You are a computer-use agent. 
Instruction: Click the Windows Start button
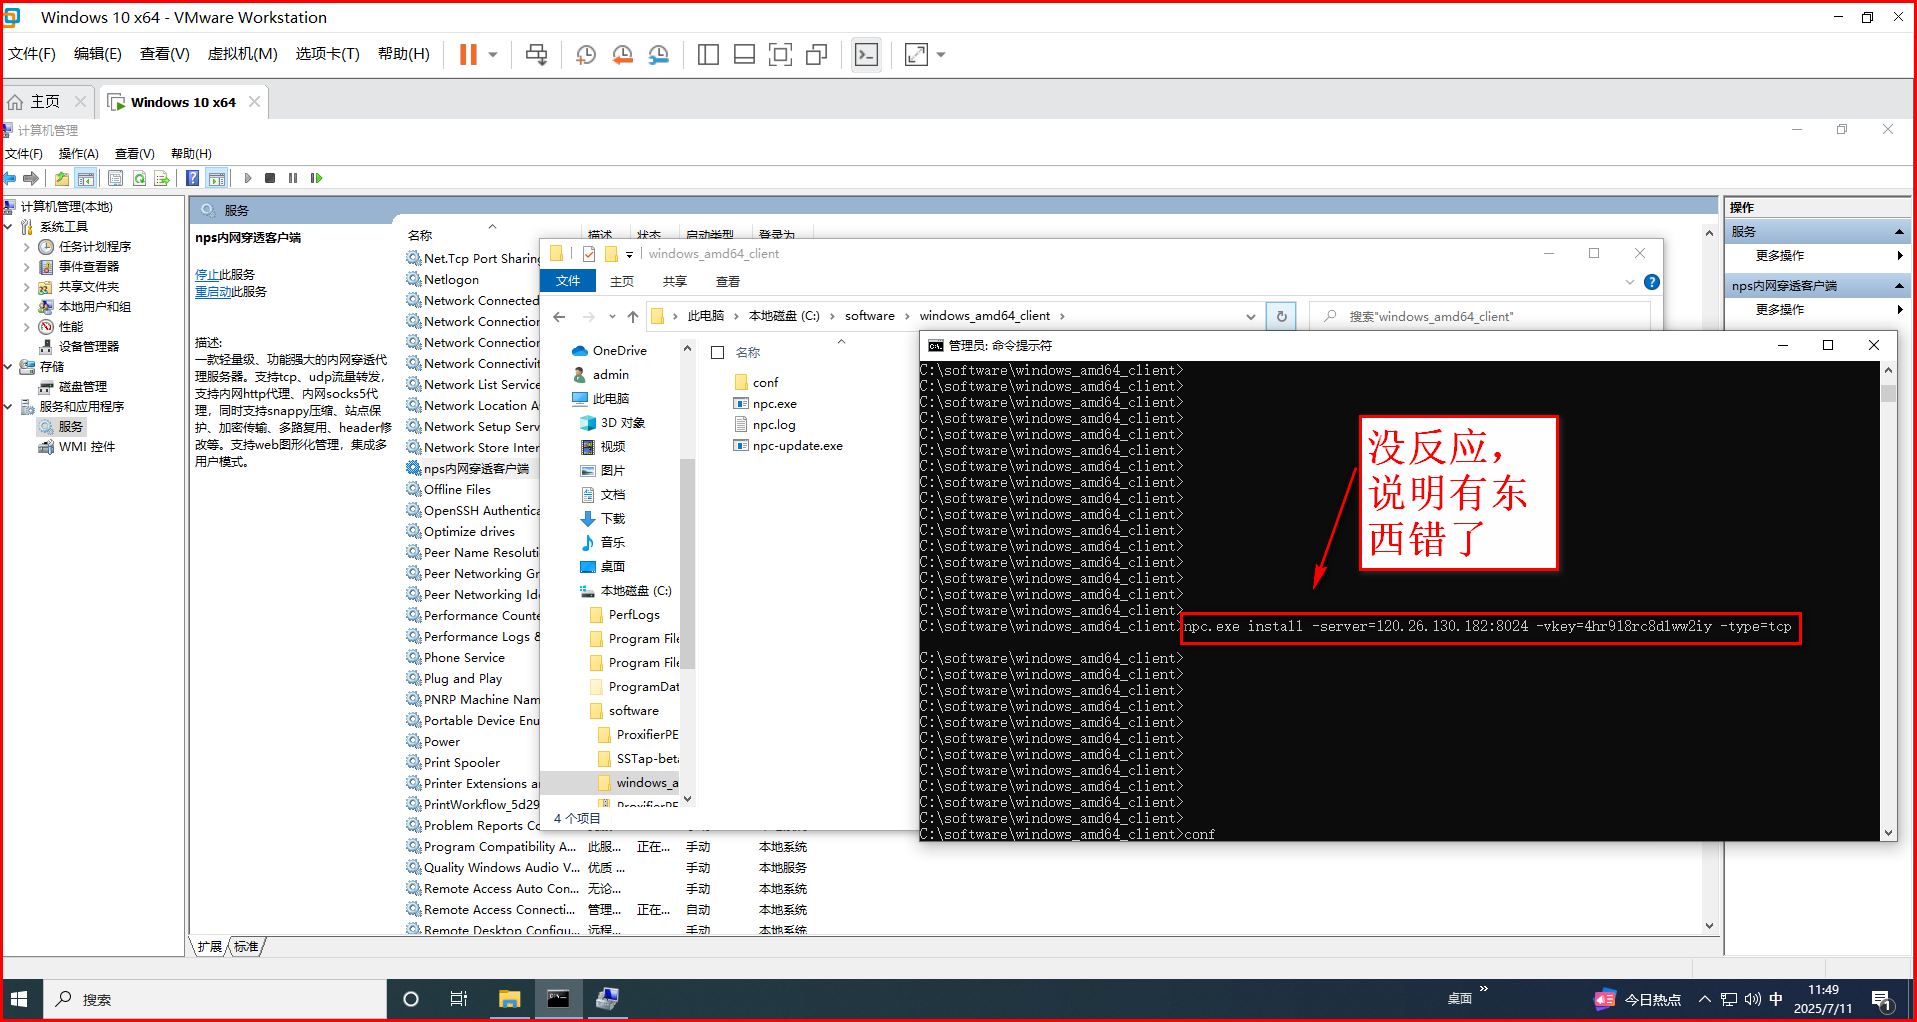coord(18,999)
